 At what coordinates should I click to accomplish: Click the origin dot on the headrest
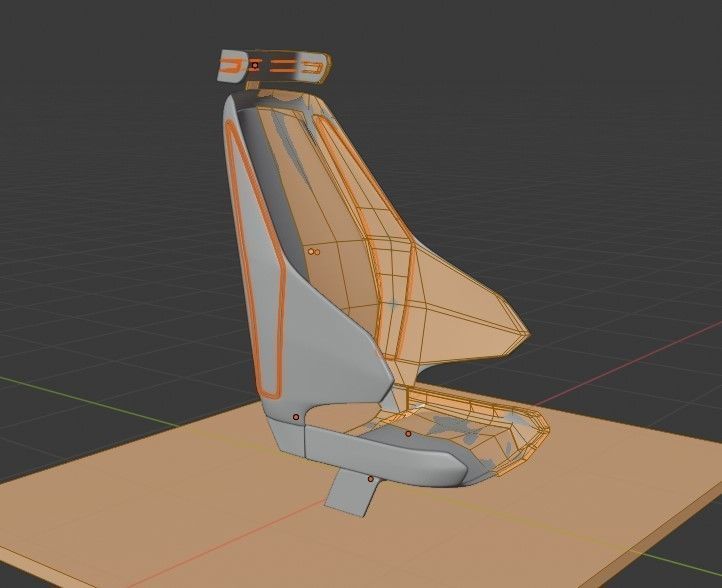point(255,65)
